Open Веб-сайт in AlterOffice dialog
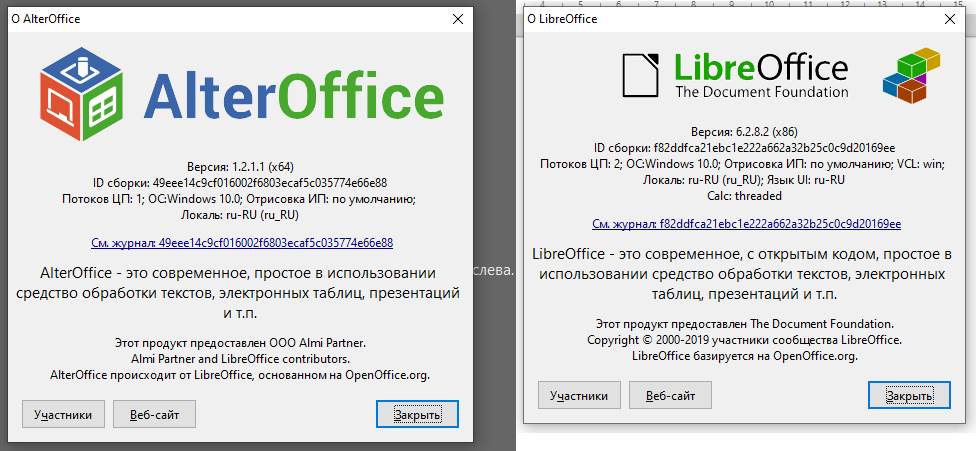This screenshot has width=976, height=451. coord(154,414)
